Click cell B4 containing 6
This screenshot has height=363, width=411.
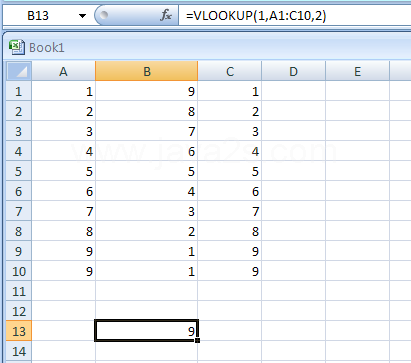click(x=147, y=151)
